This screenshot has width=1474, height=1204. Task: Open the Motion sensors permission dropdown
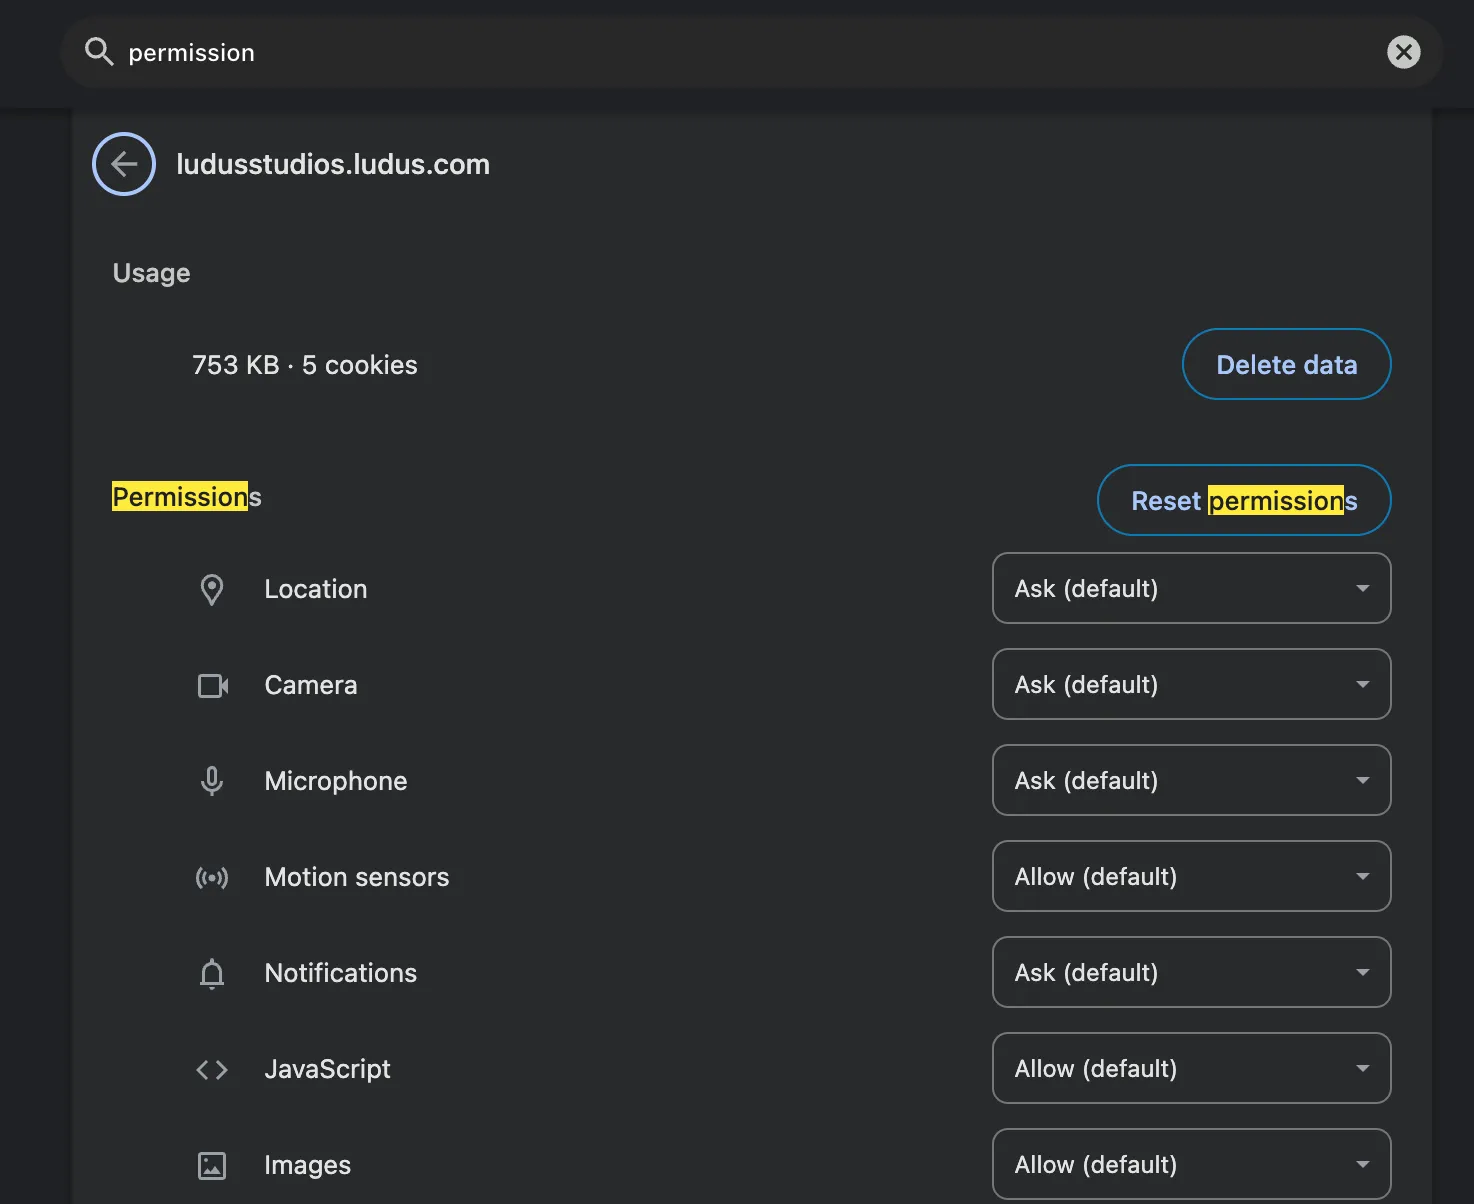(x=1191, y=876)
